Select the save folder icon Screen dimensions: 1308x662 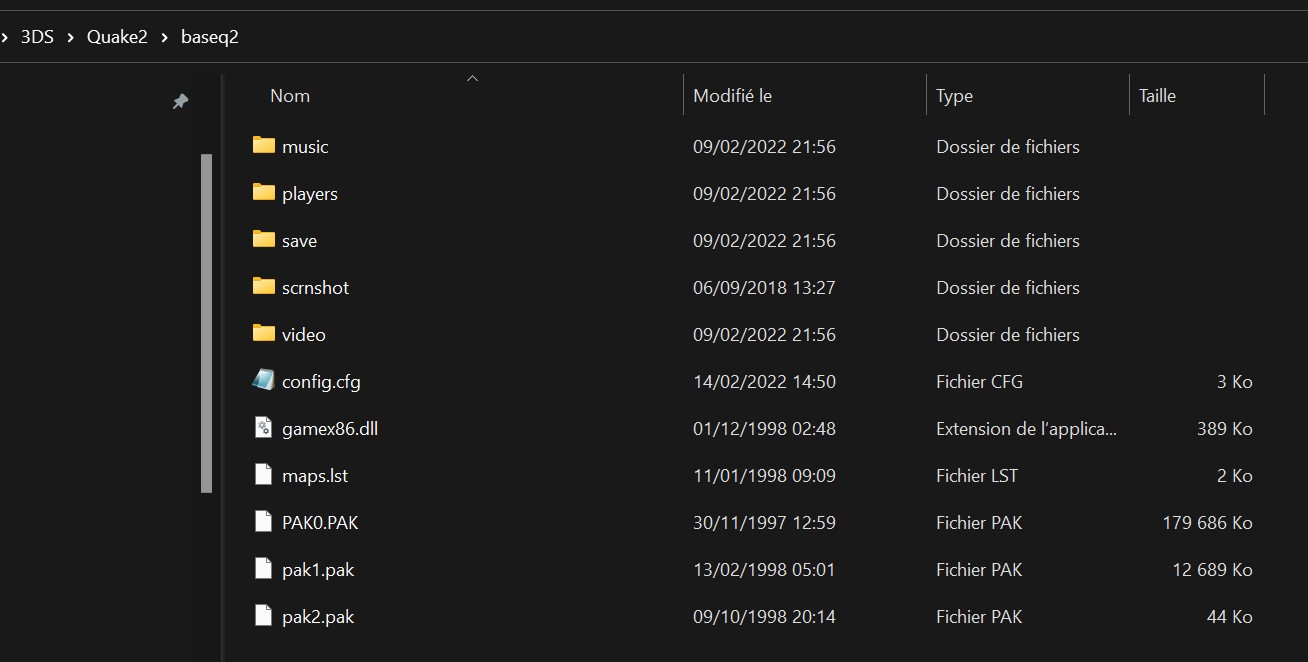(264, 239)
